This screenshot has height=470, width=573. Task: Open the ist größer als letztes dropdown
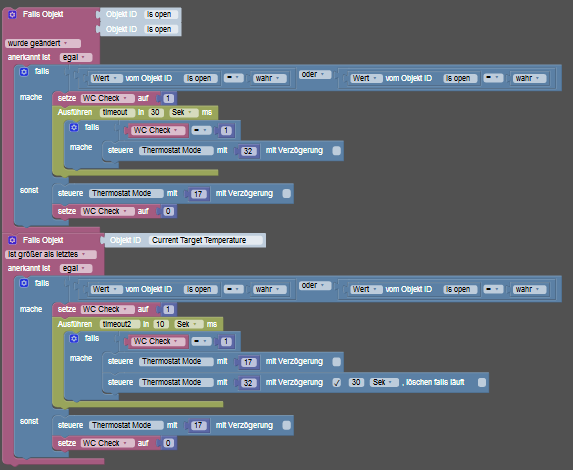[x=51, y=254]
